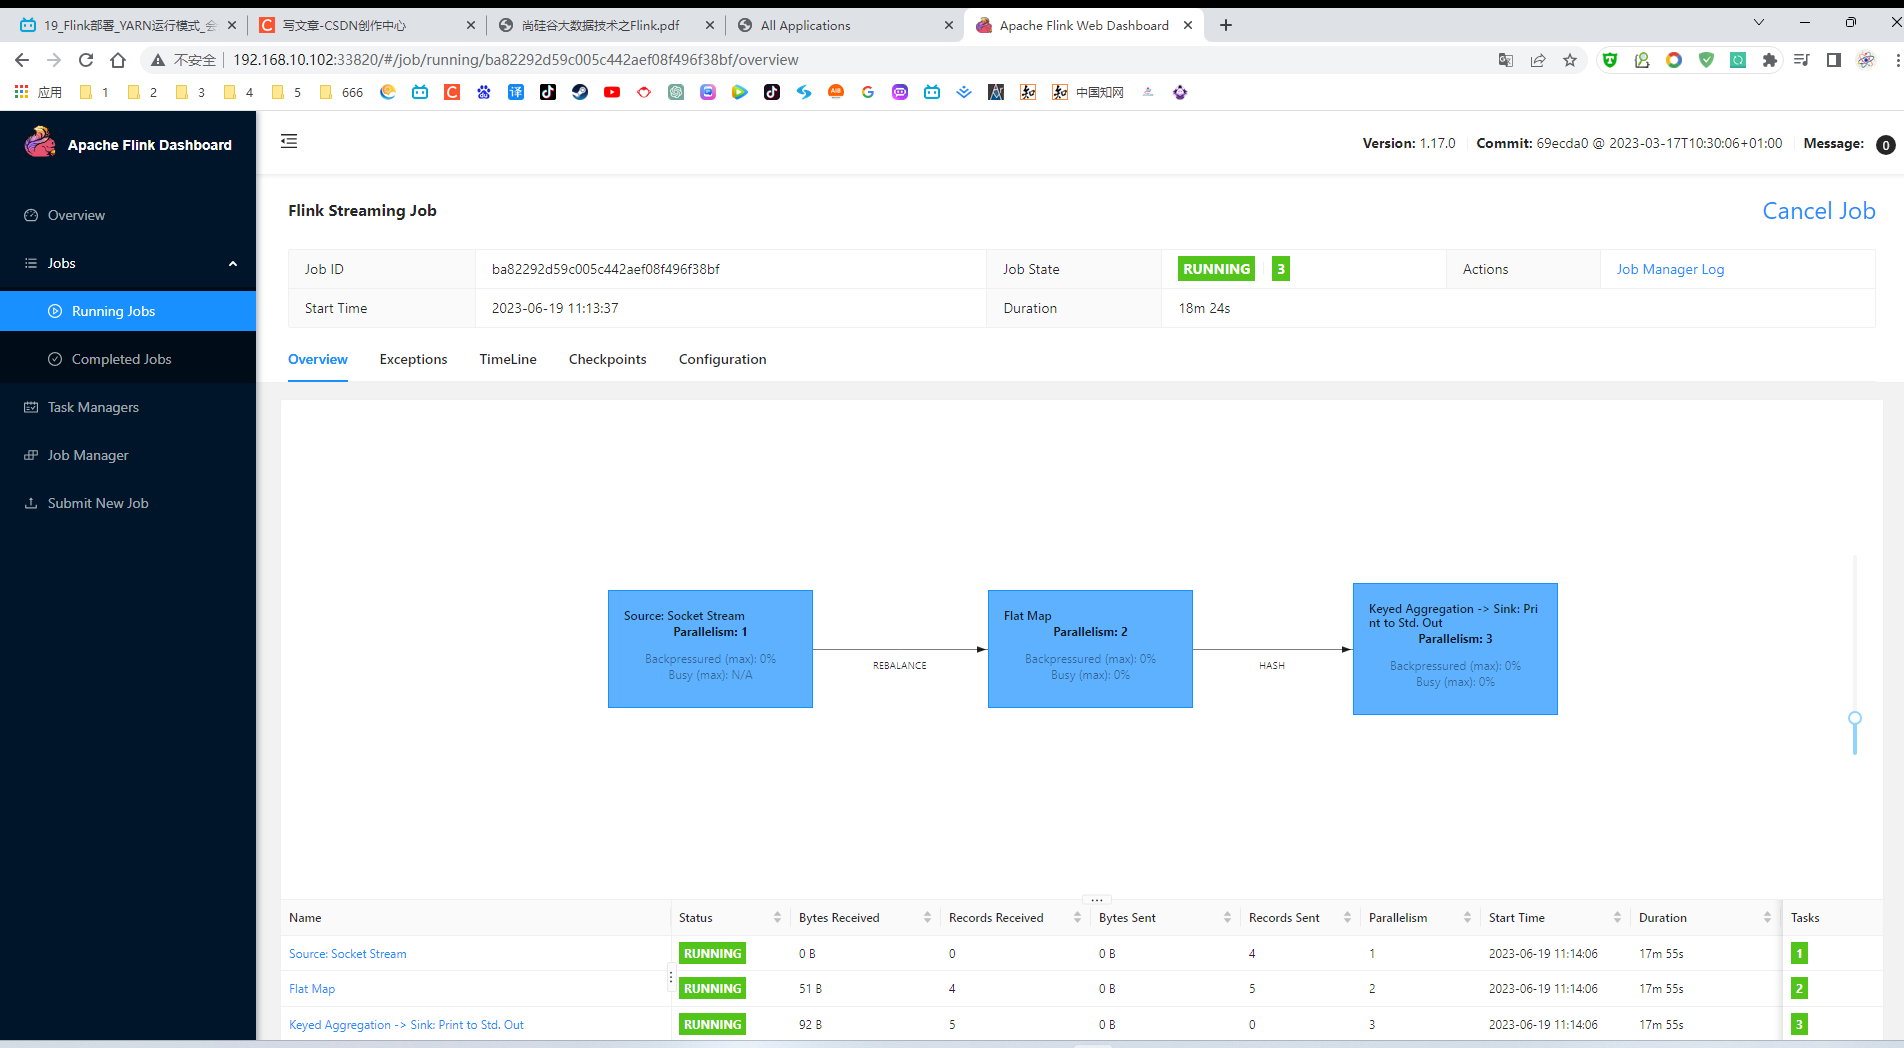Select the job Overview tab

click(x=318, y=359)
